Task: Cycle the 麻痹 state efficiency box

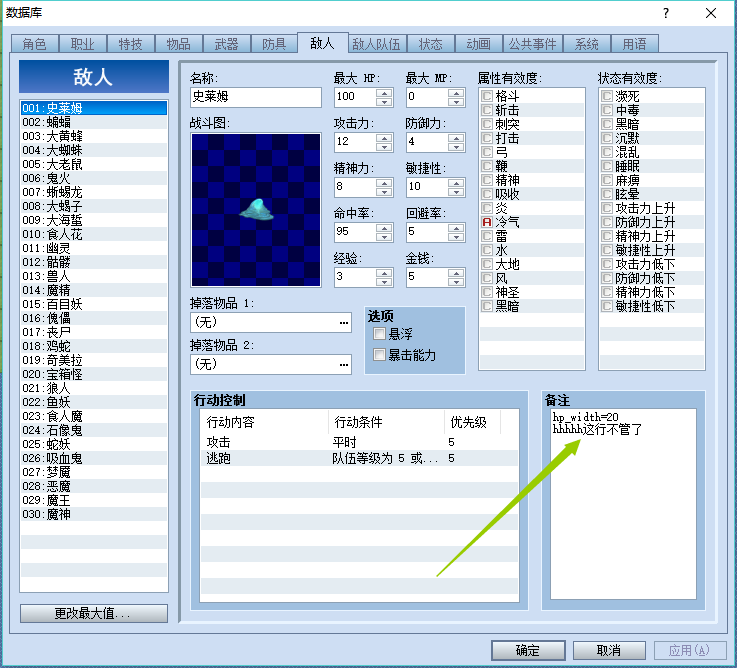Action: point(607,180)
